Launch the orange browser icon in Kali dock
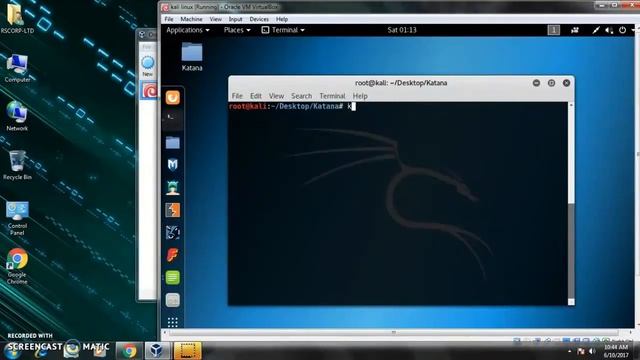The height and width of the screenshot is (360, 640). click(x=173, y=98)
